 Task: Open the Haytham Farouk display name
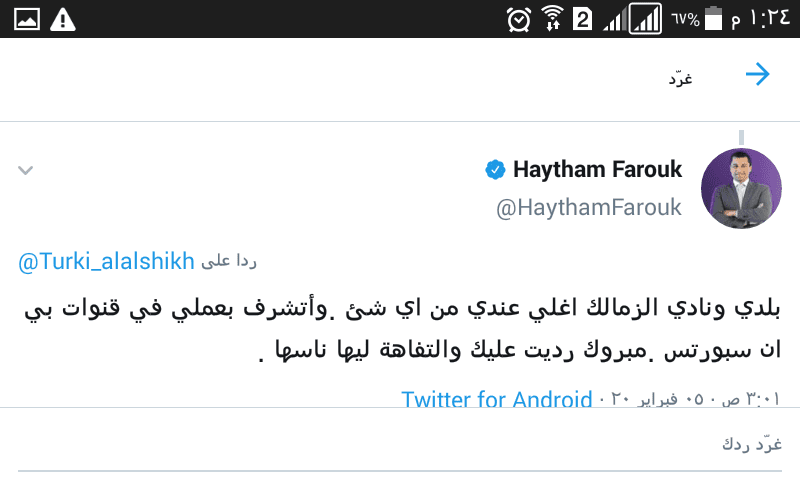pos(597,169)
